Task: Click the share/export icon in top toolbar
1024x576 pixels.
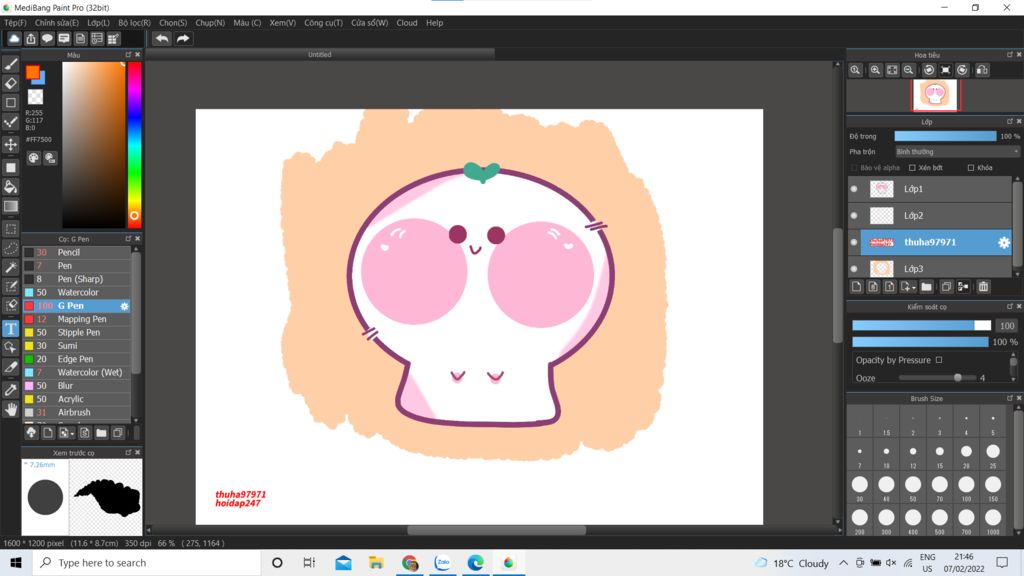Action: [x=31, y=39]
